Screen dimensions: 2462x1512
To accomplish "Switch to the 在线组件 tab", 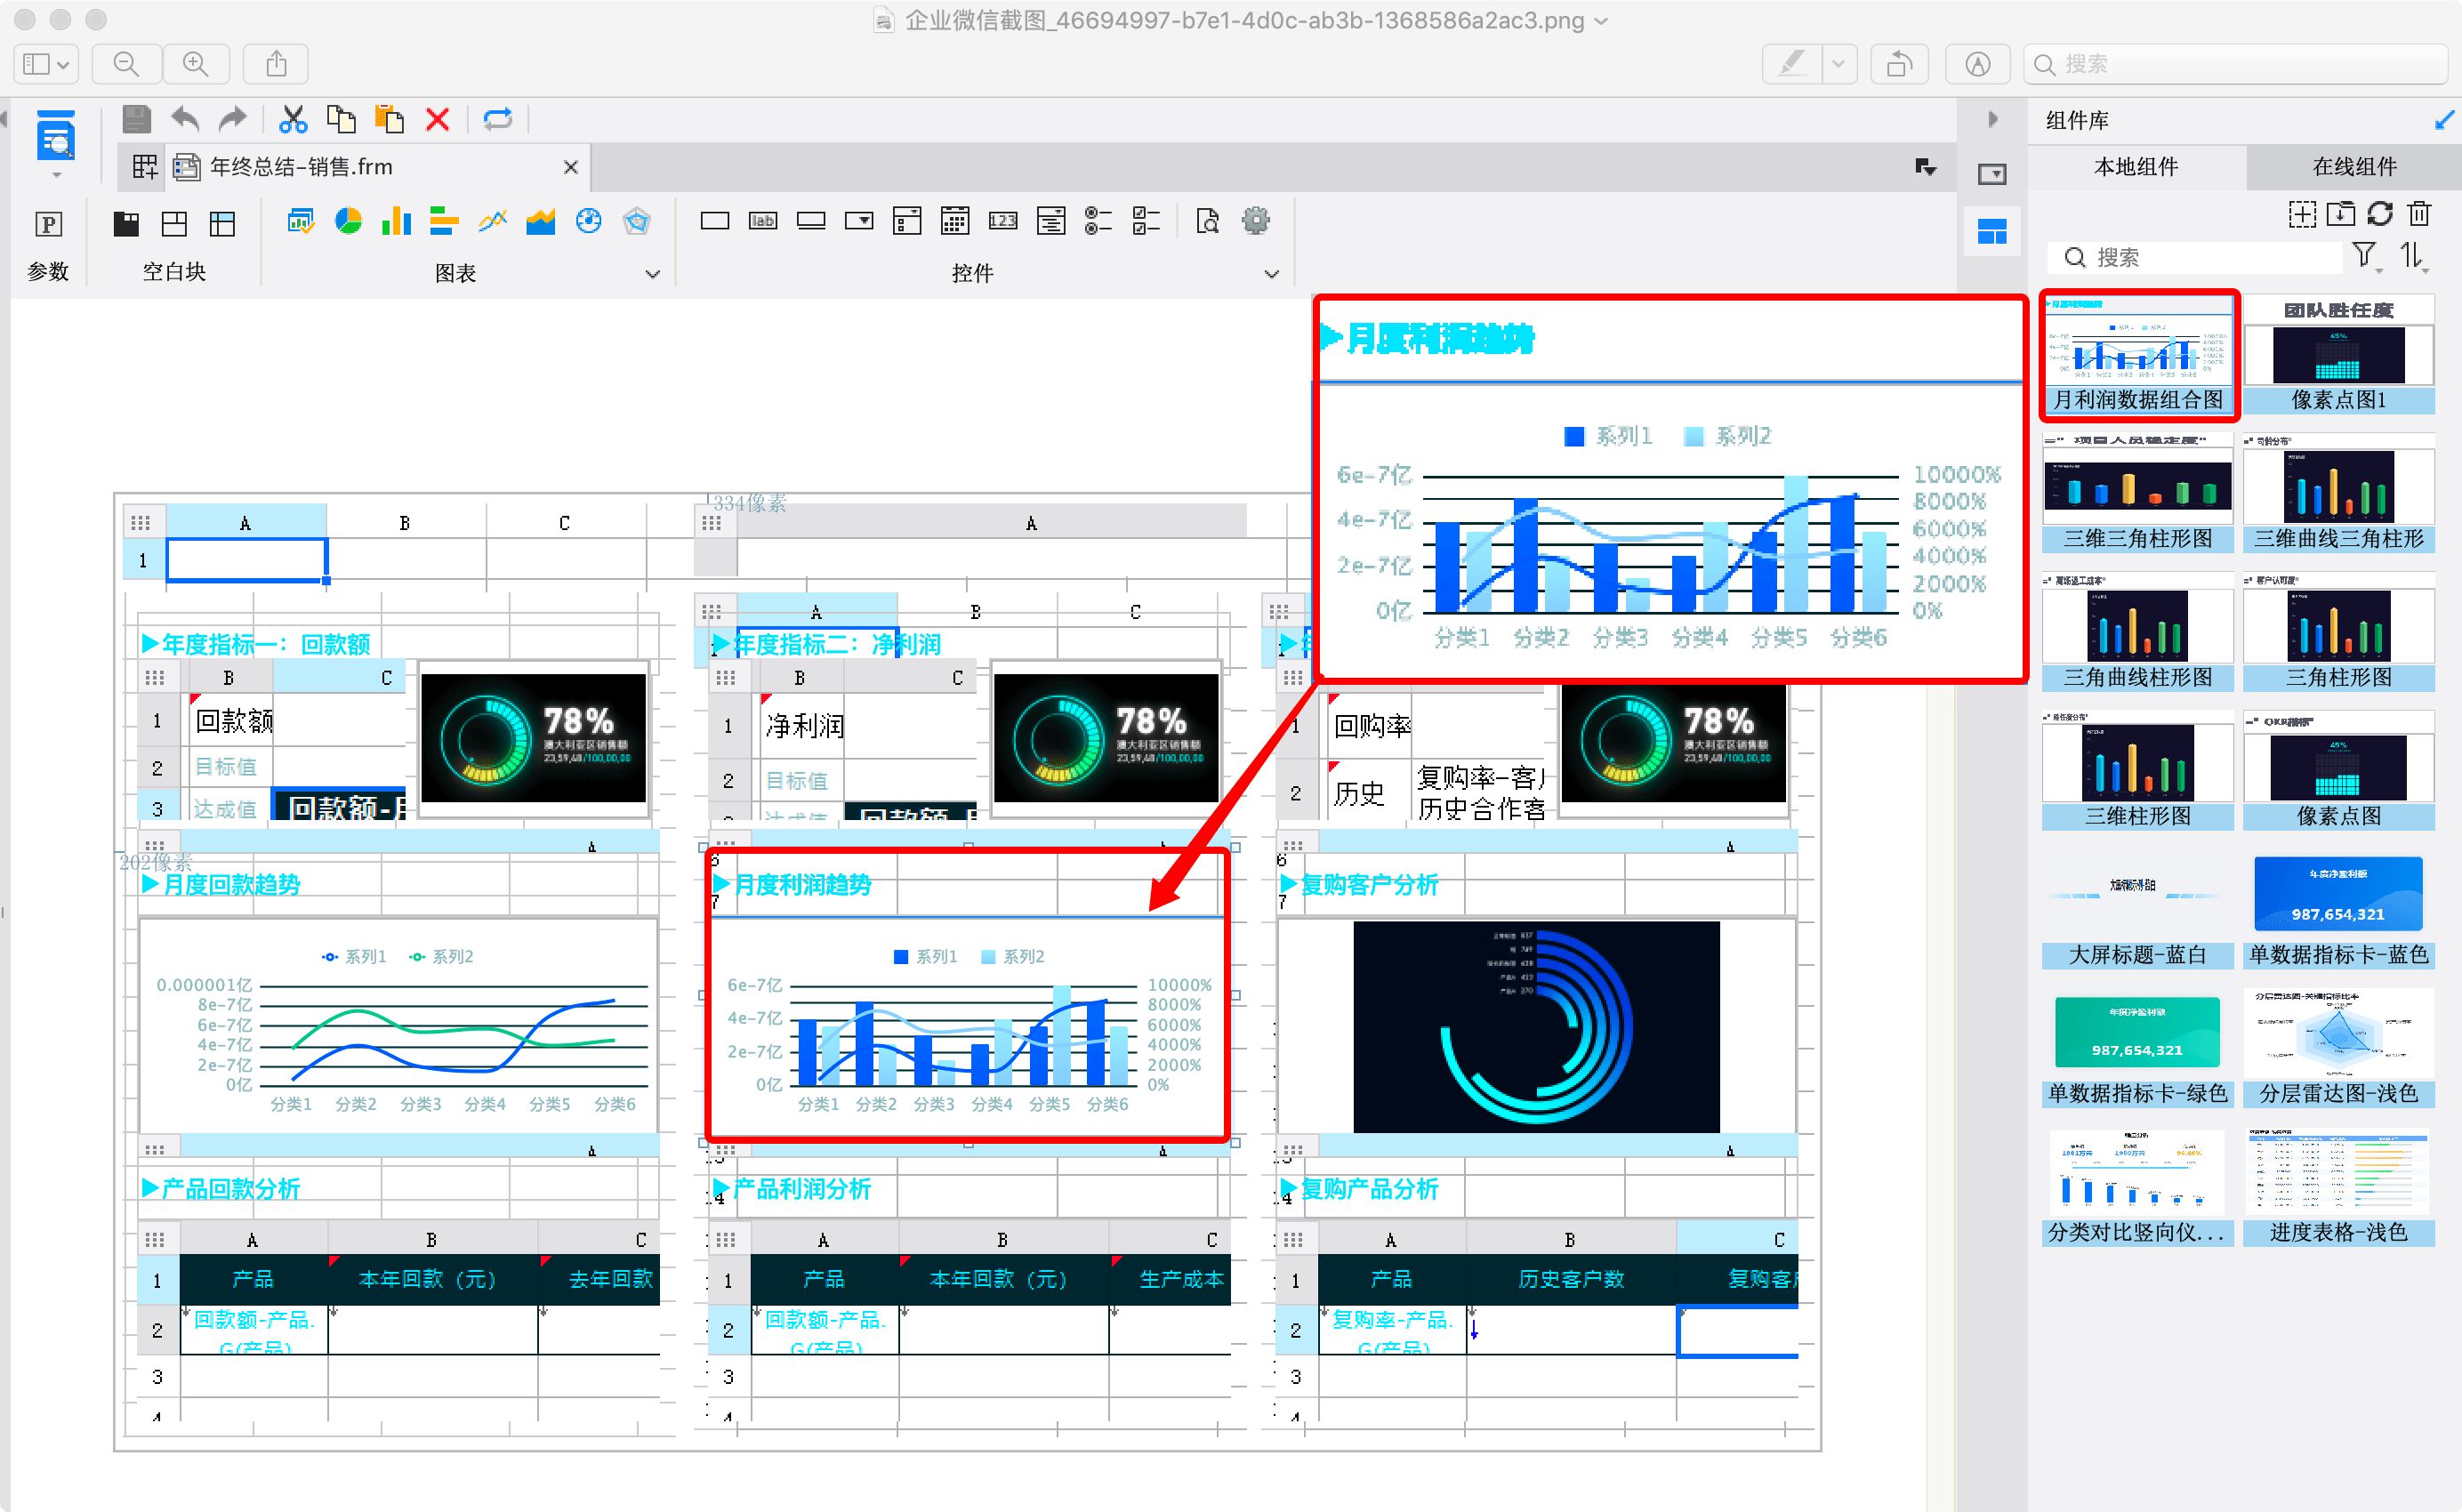I will (2353, 167).
